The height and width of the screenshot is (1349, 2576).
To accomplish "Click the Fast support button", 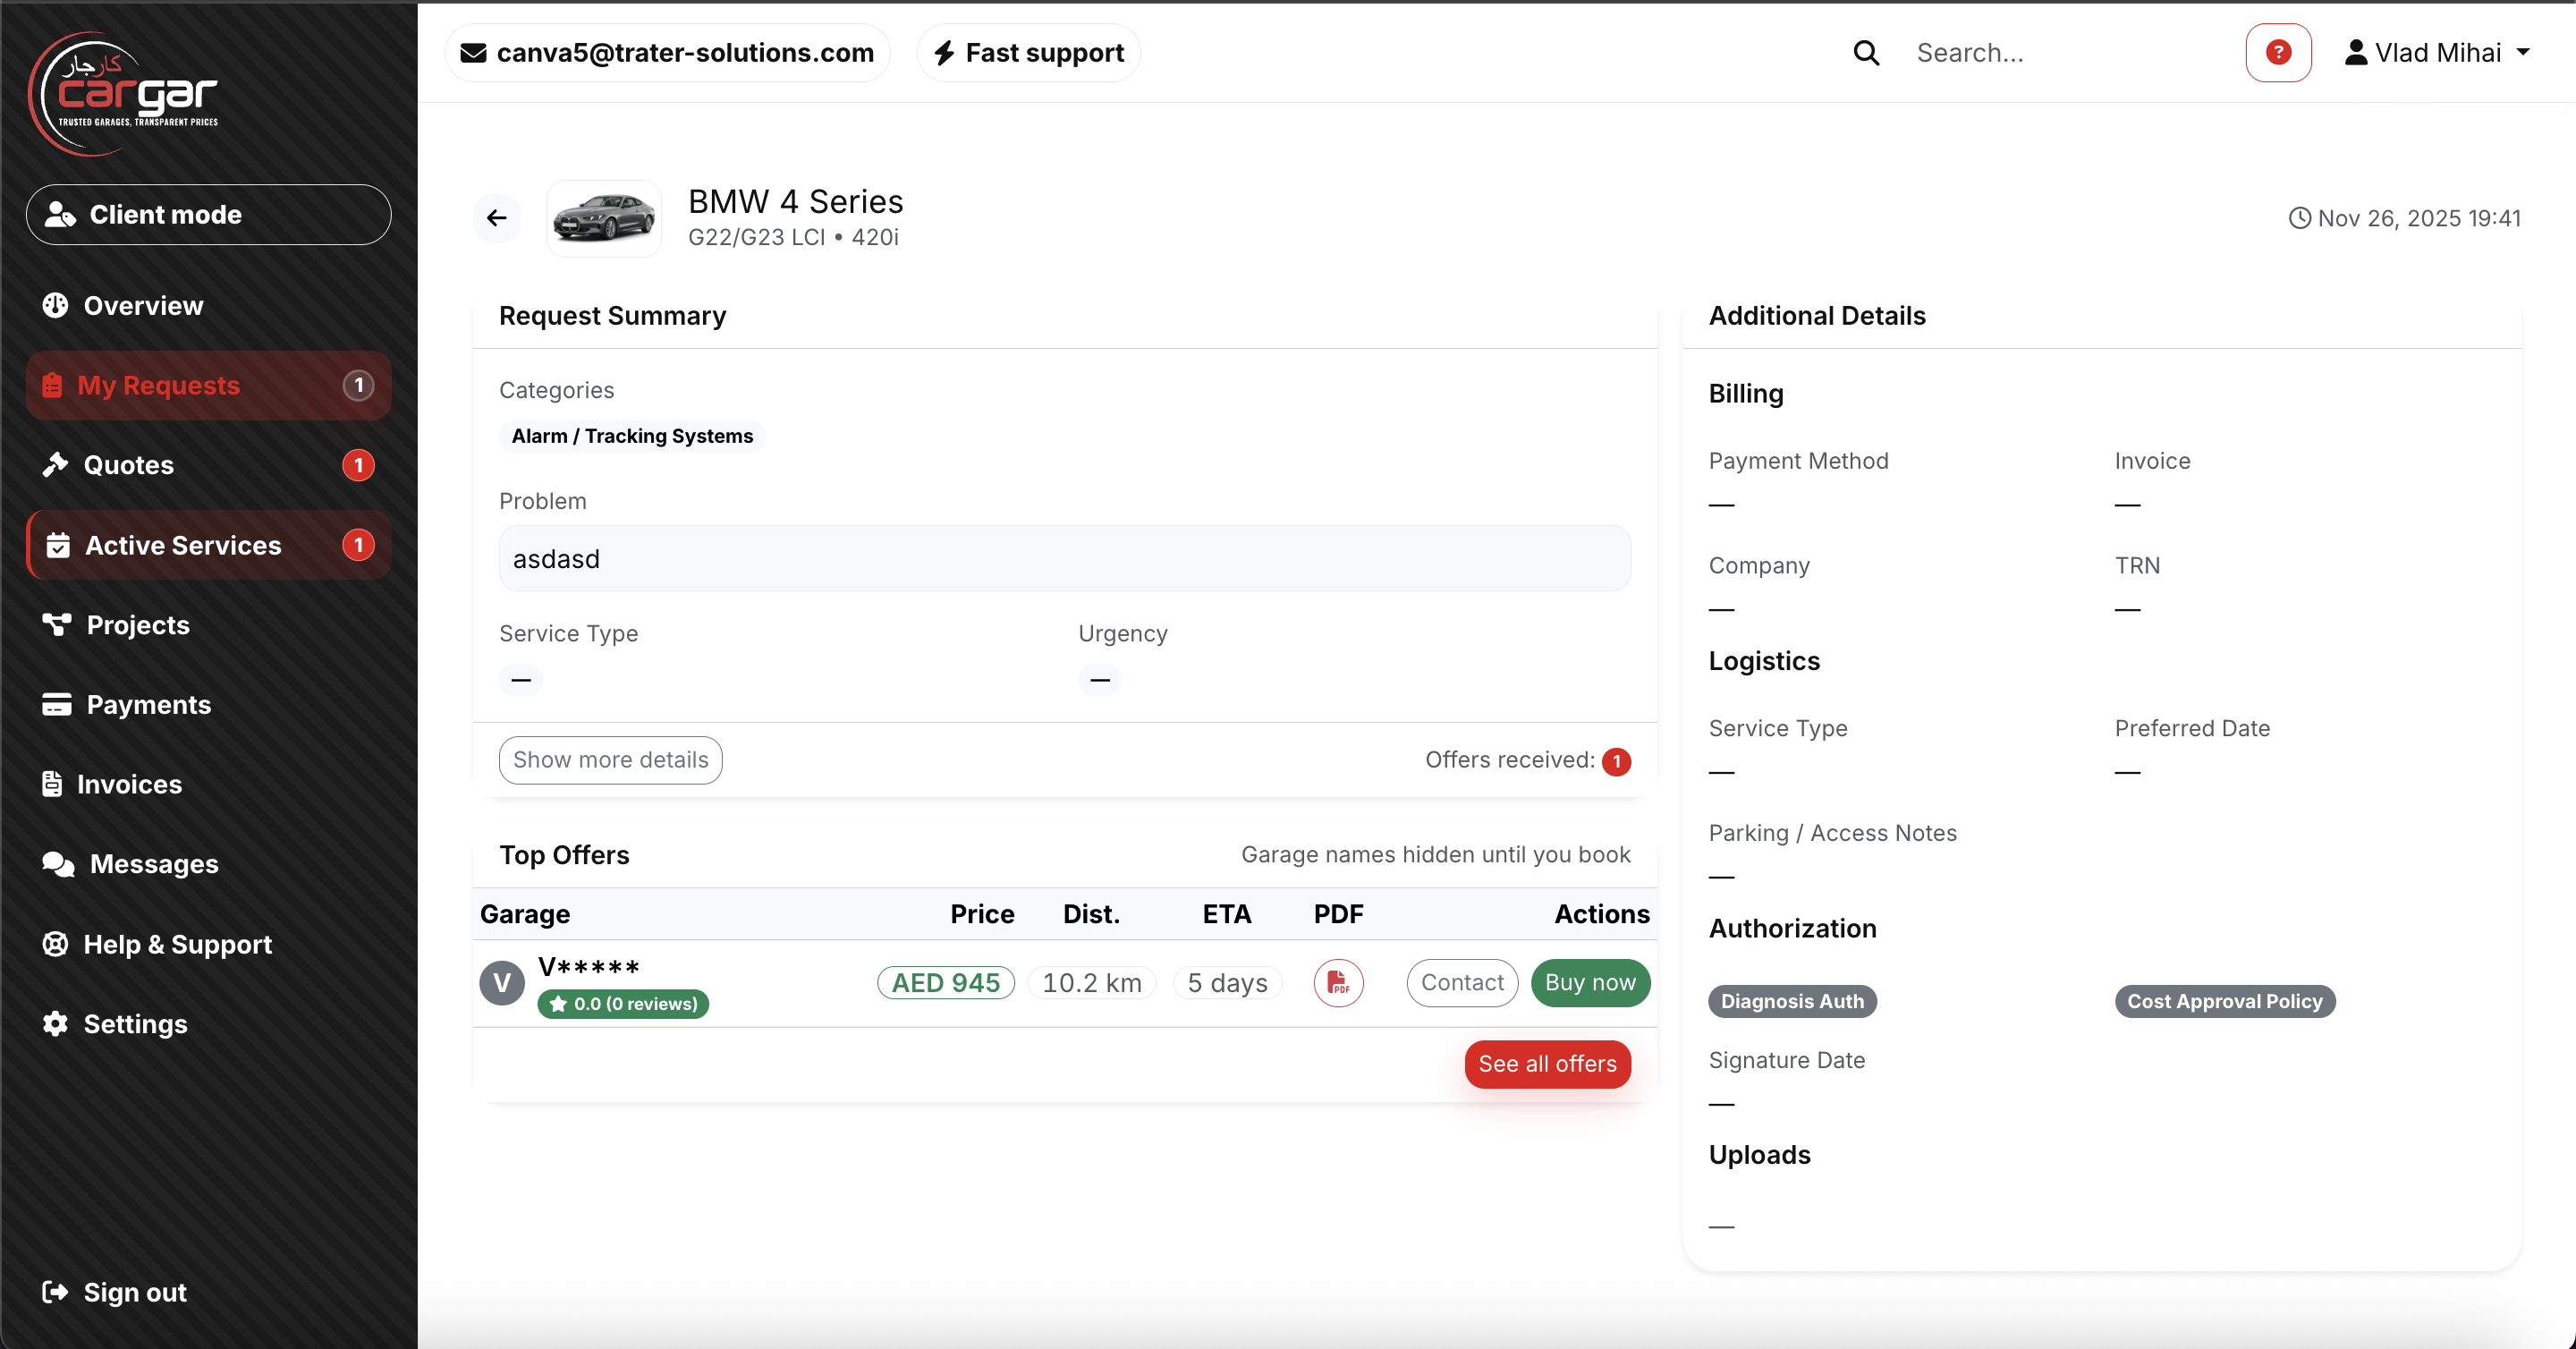I will (1029, 53).
